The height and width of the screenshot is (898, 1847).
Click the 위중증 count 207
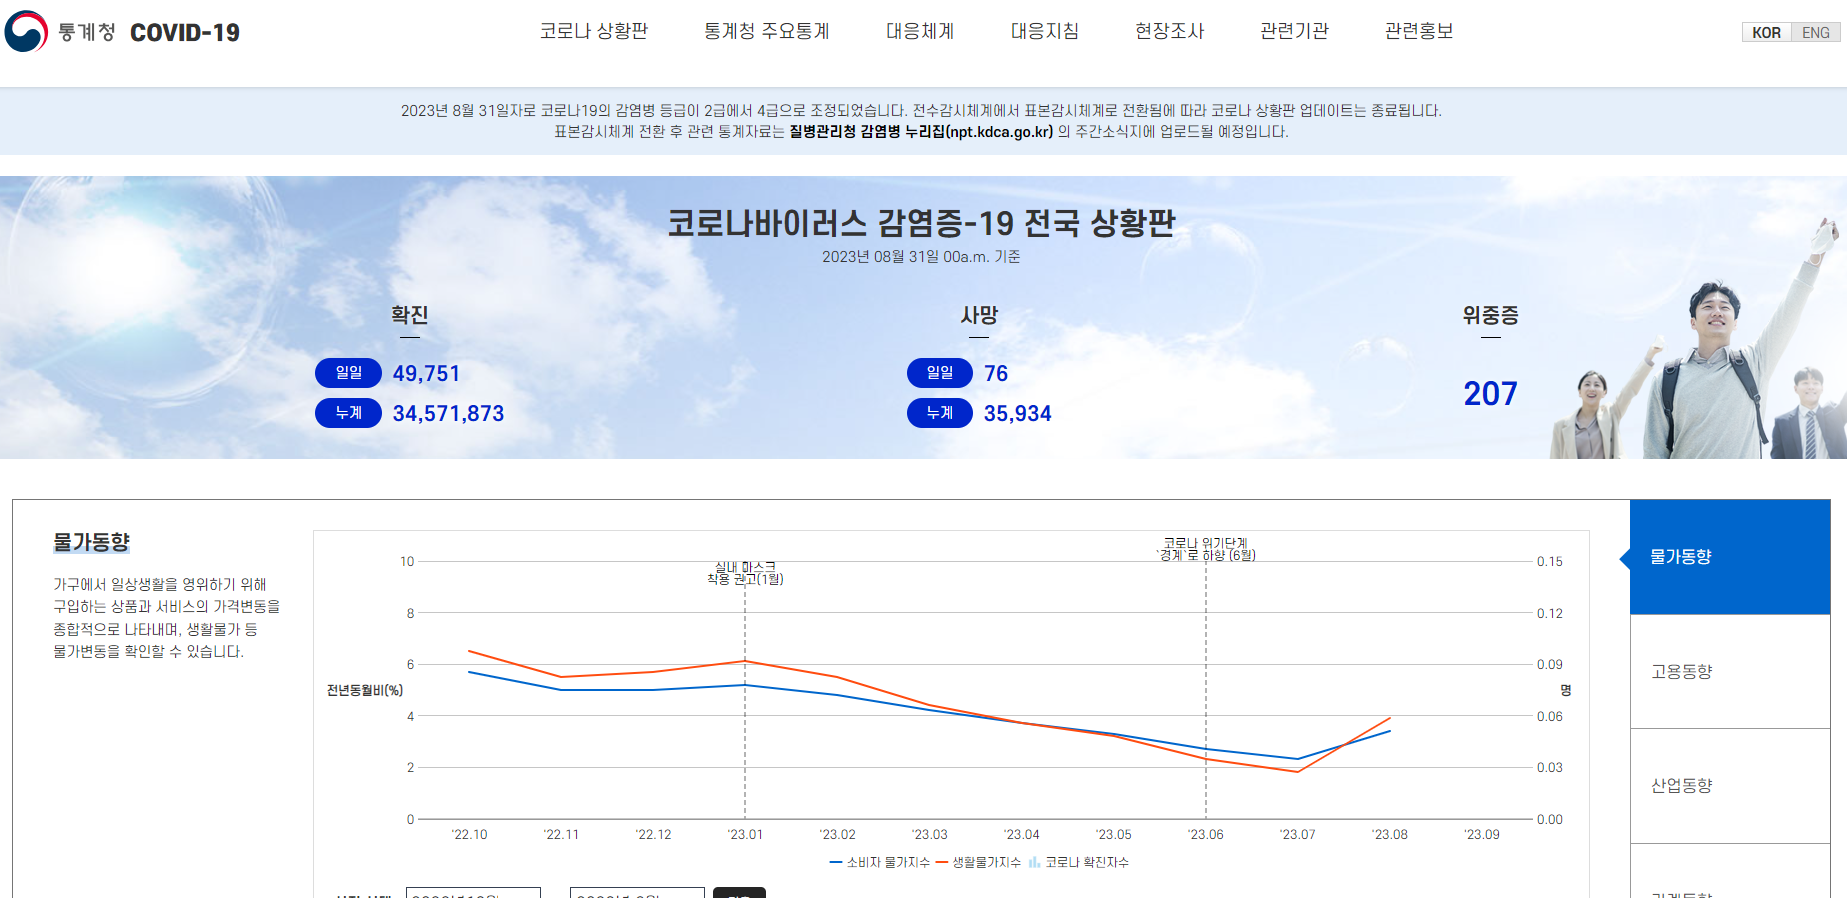[x=1490, y=394]
